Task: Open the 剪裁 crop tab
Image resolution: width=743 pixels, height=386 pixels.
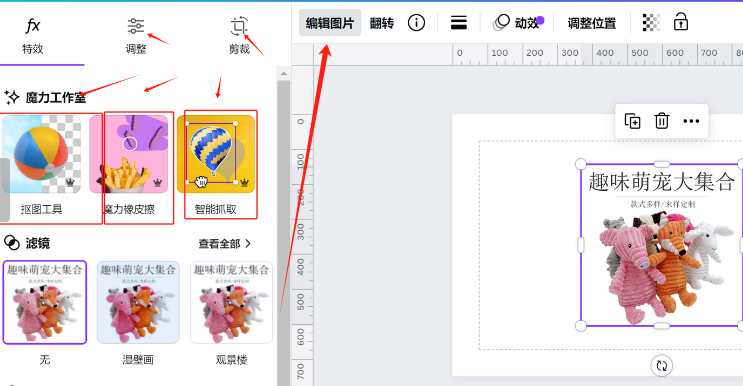Action: click(x=239, y=36)
